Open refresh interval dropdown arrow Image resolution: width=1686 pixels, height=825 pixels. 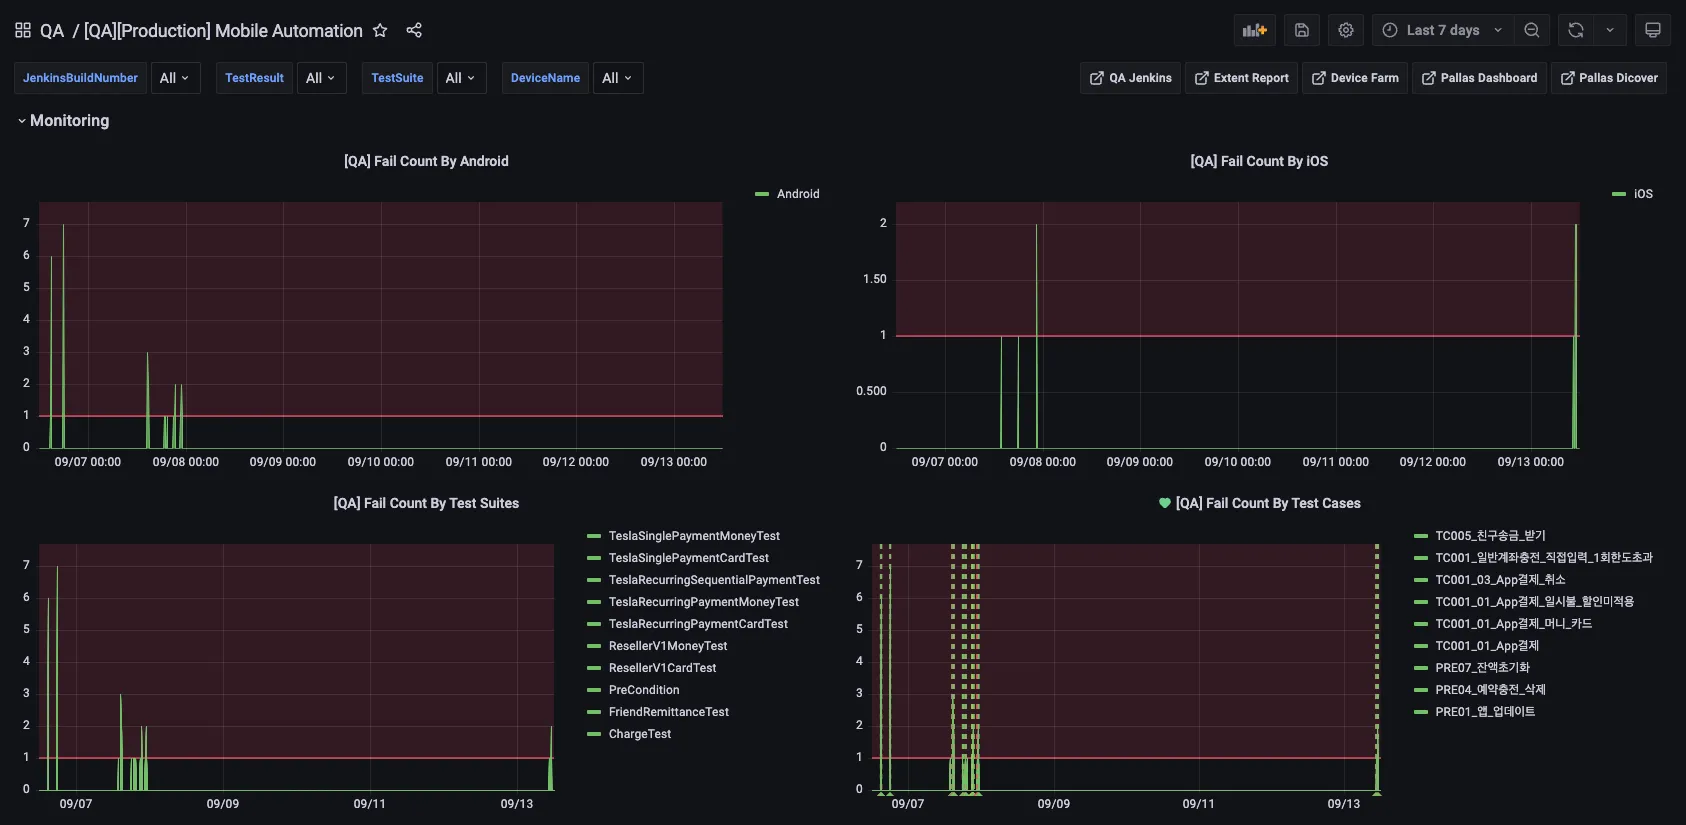pyautogui.click(x=1610, y=30)
